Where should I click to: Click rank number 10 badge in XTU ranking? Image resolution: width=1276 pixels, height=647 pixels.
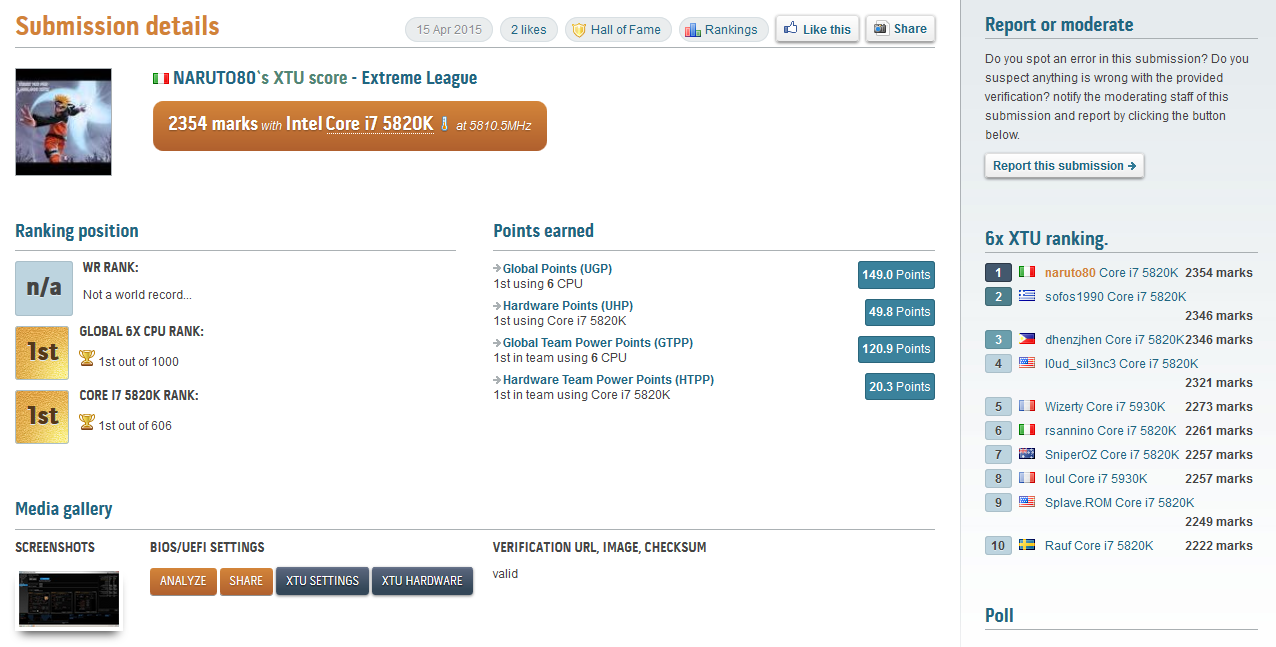tap(998, 546)
